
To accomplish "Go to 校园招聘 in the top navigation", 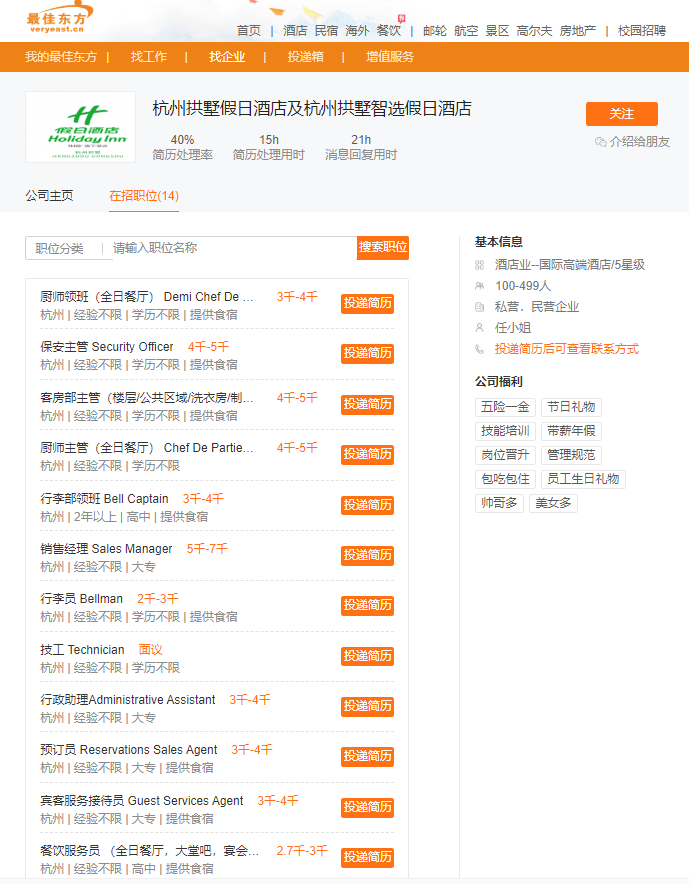I will tap(642, 30).
